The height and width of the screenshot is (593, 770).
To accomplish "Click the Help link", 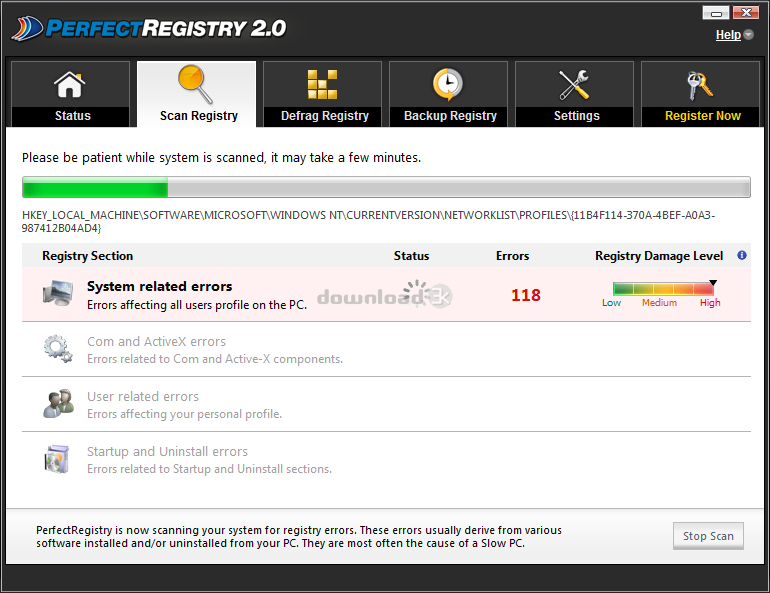I will point(728,35).
